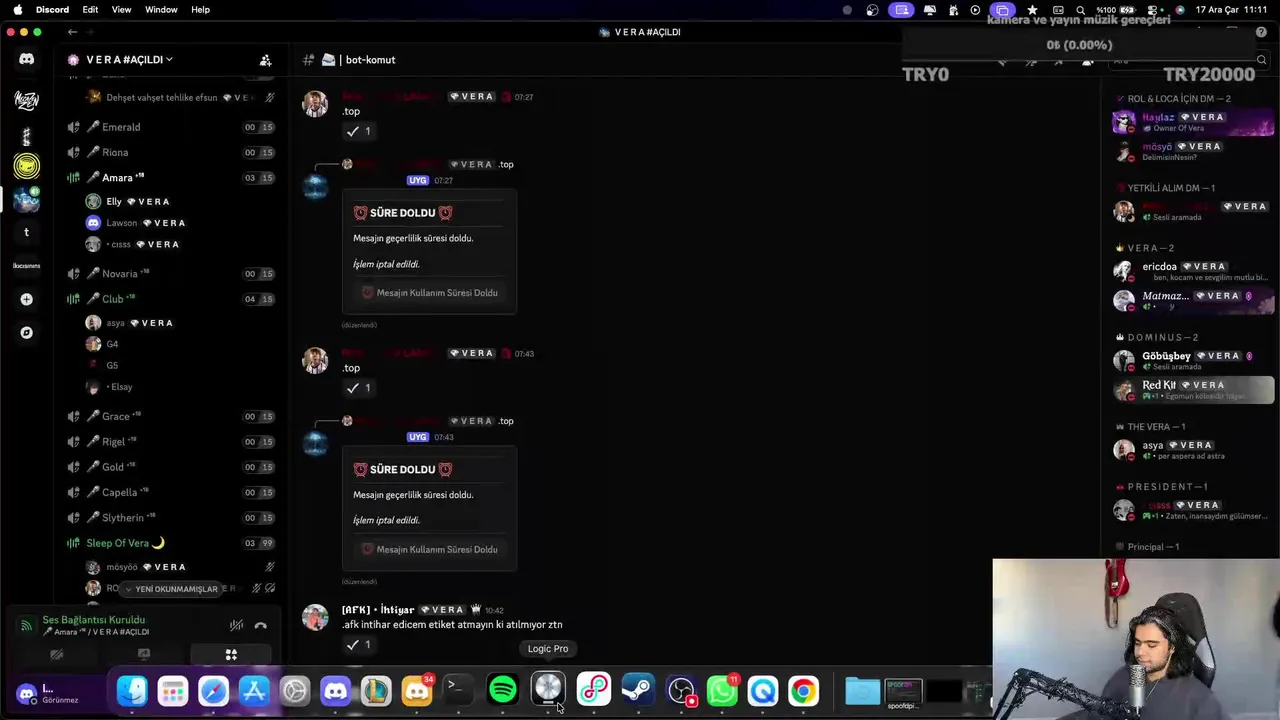Open the user avatar with Görünmez status

27,692
